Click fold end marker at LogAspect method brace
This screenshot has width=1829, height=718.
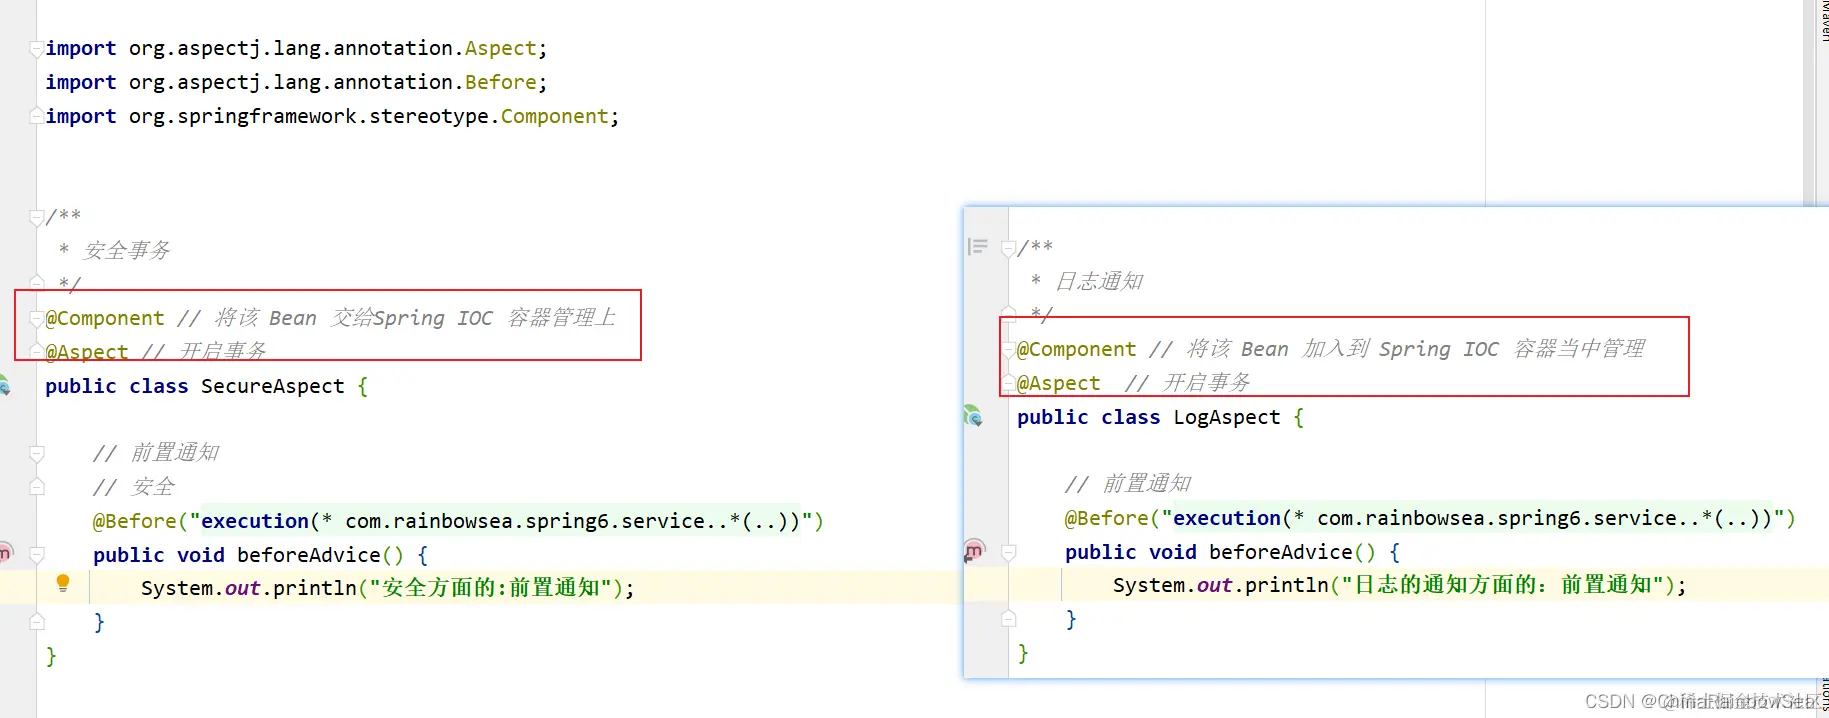[1009, 619]
